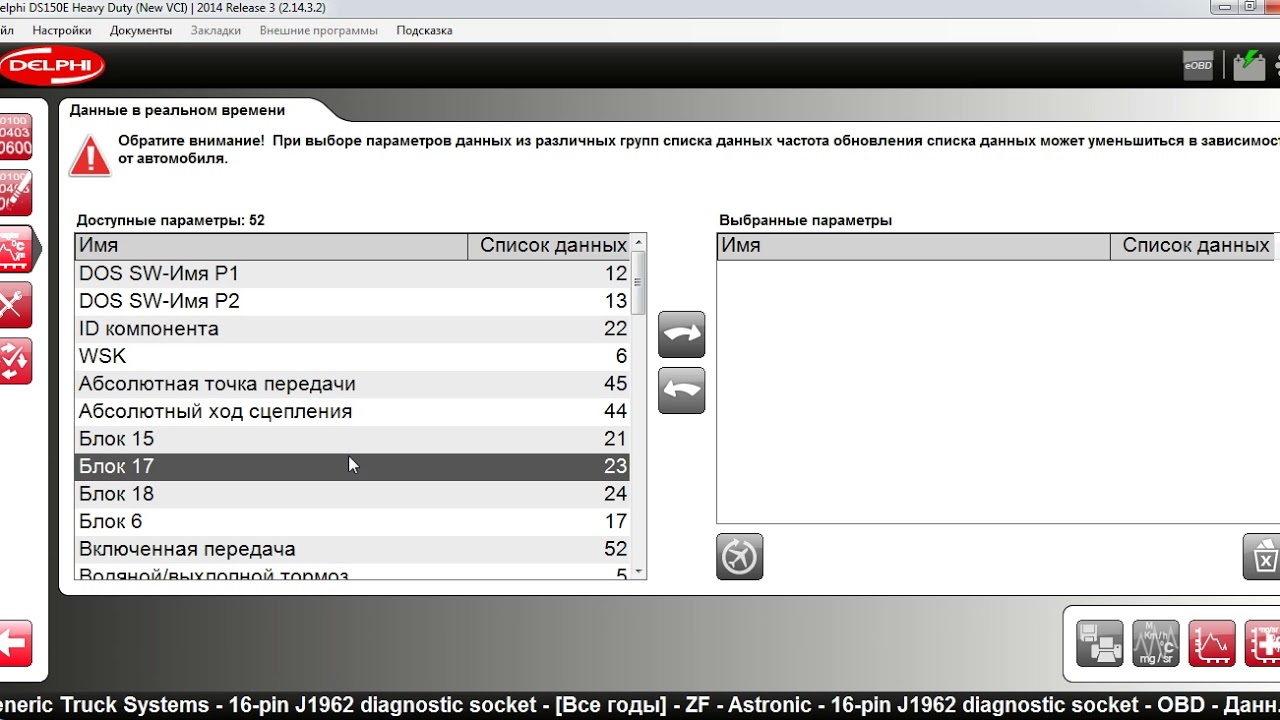
Task: Open the red graph view icon
Action: pos(1212,643)
